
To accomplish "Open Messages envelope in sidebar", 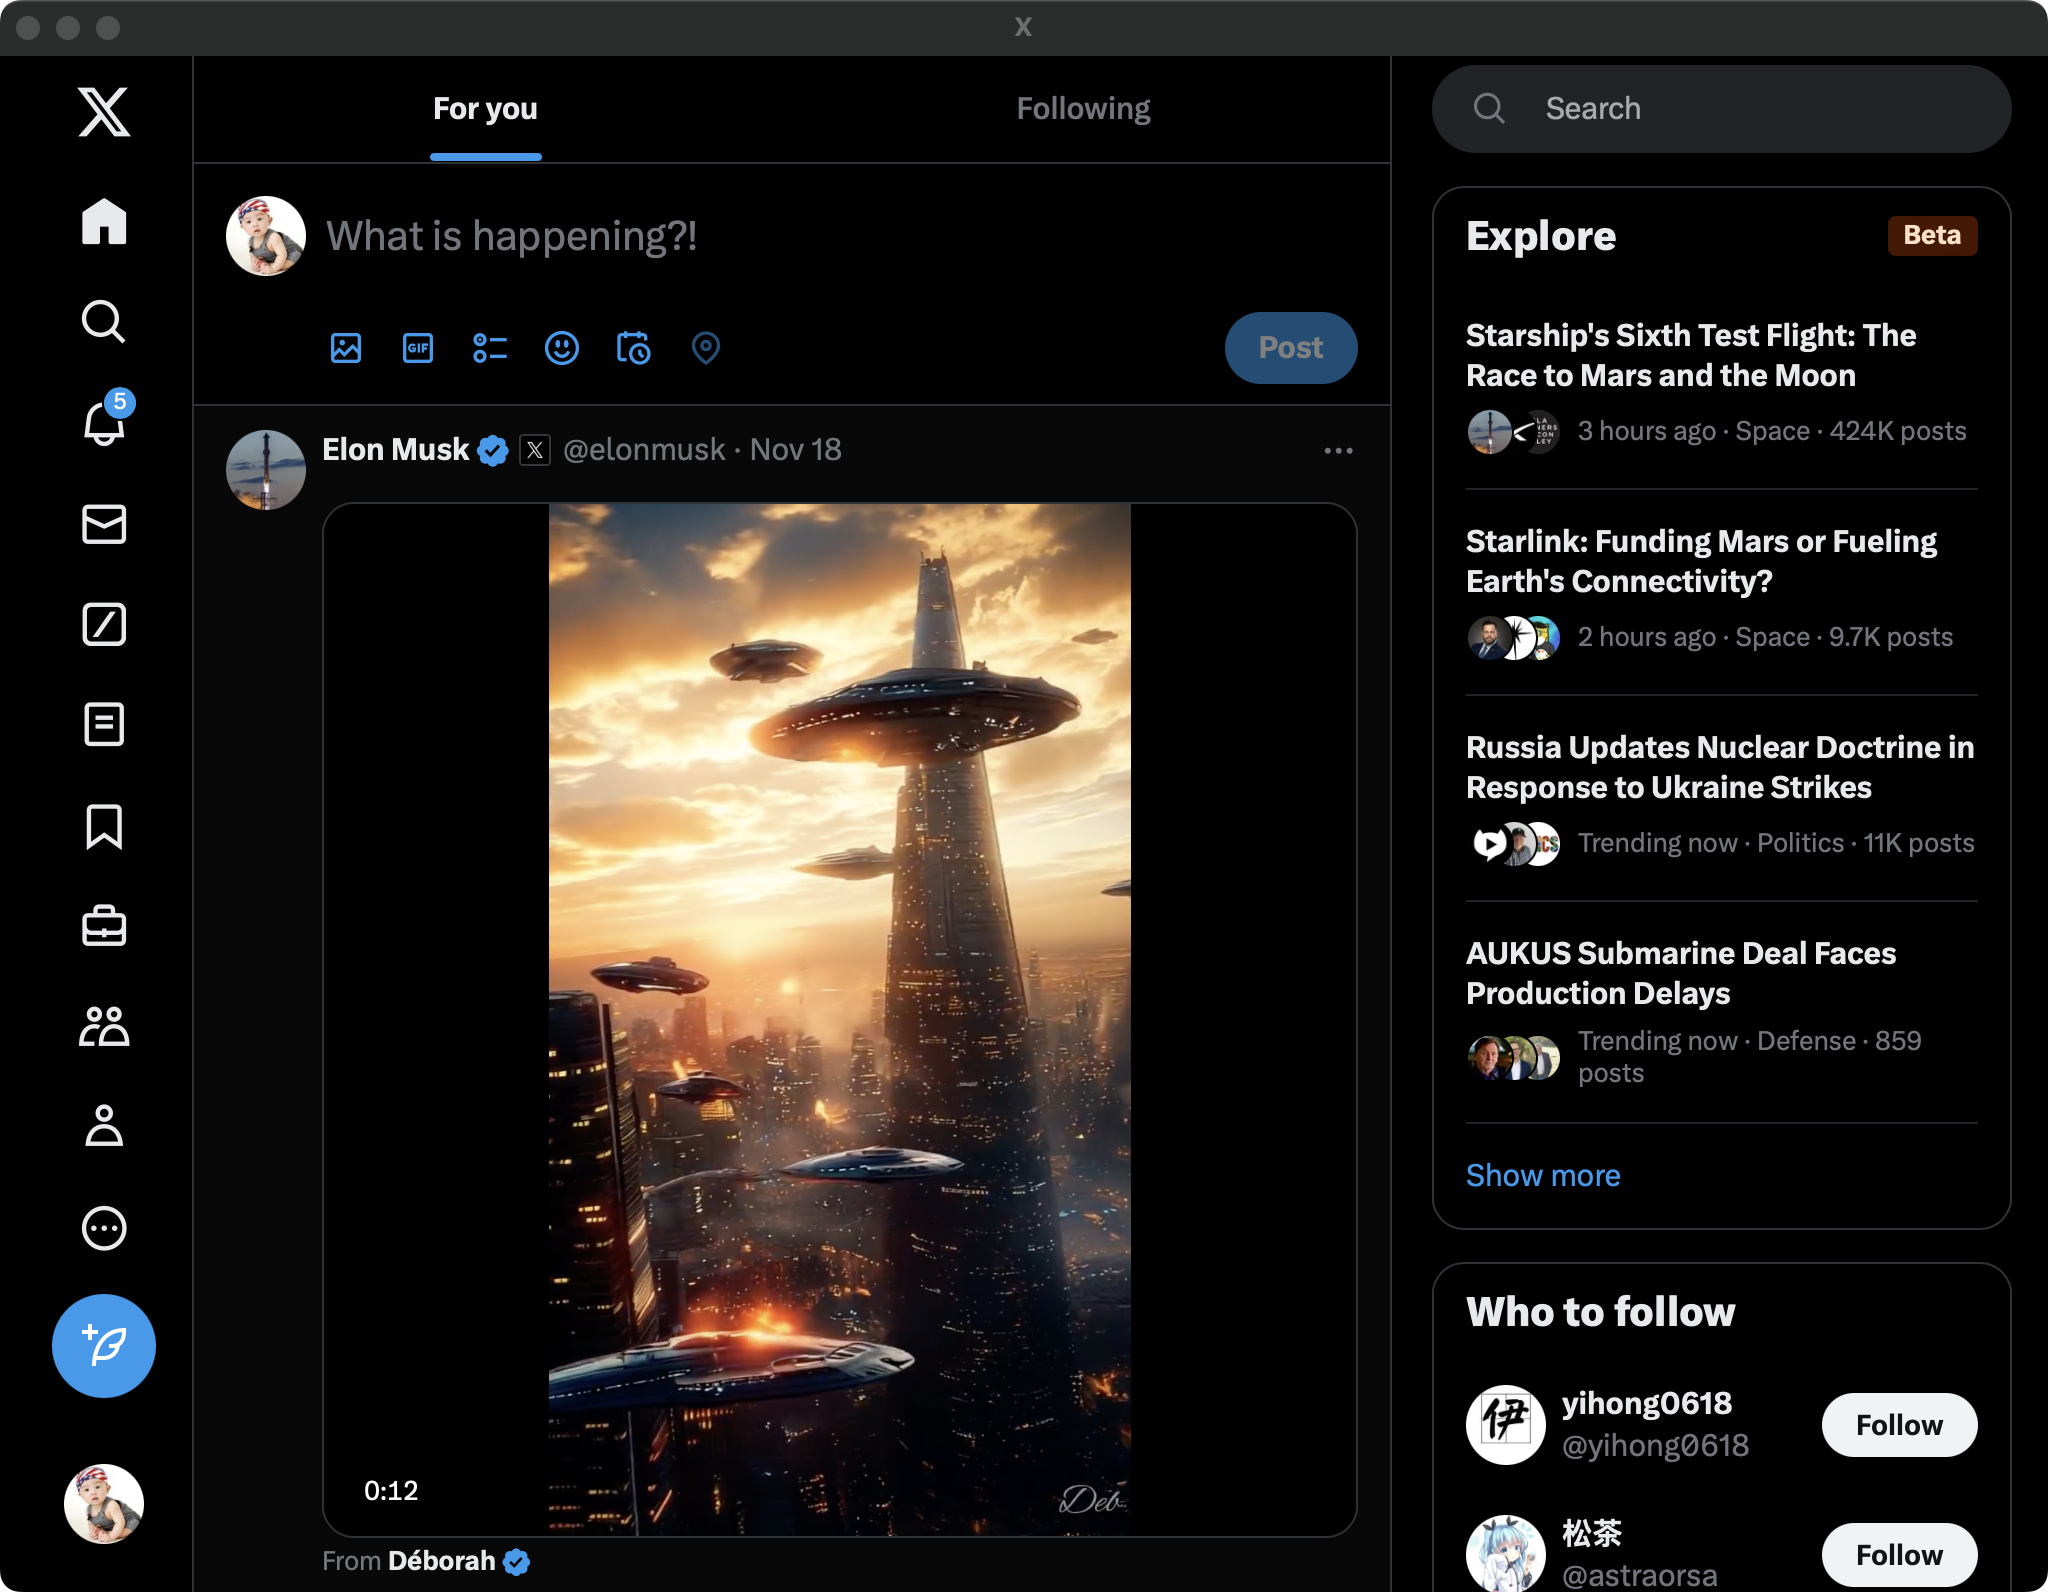I will 104,524.
